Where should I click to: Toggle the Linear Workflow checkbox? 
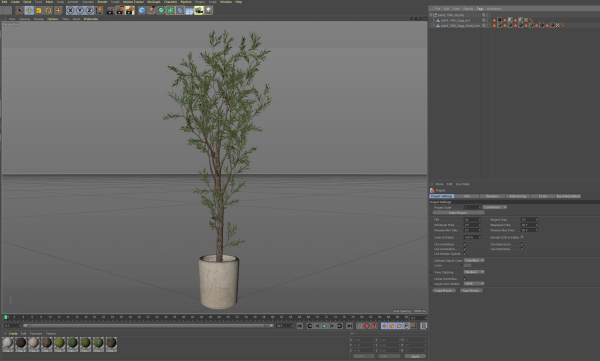pyautogui.click(x=465, y=279)
